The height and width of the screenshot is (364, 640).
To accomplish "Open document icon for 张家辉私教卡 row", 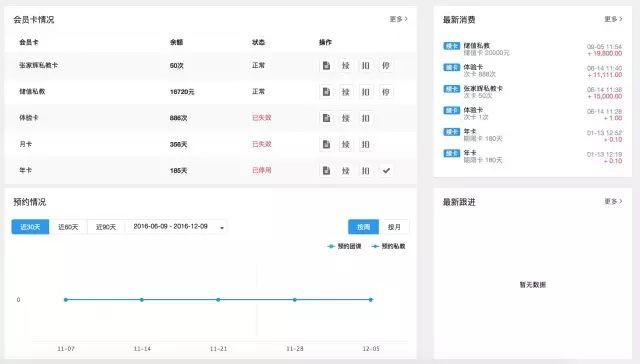I will [x=326, y=65].
